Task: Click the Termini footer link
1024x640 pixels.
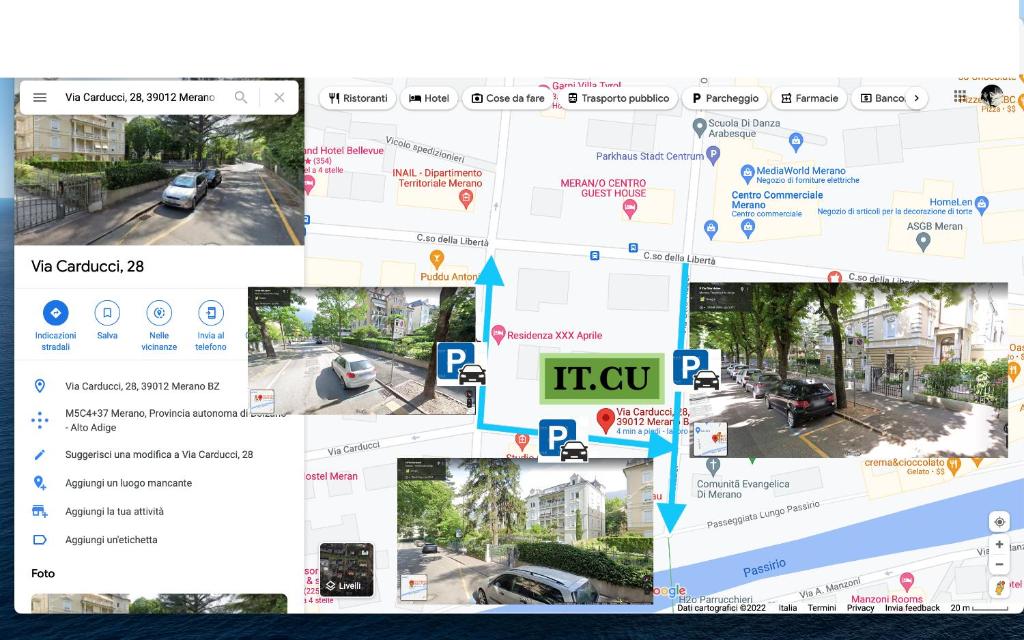Action: click(822, 607)
